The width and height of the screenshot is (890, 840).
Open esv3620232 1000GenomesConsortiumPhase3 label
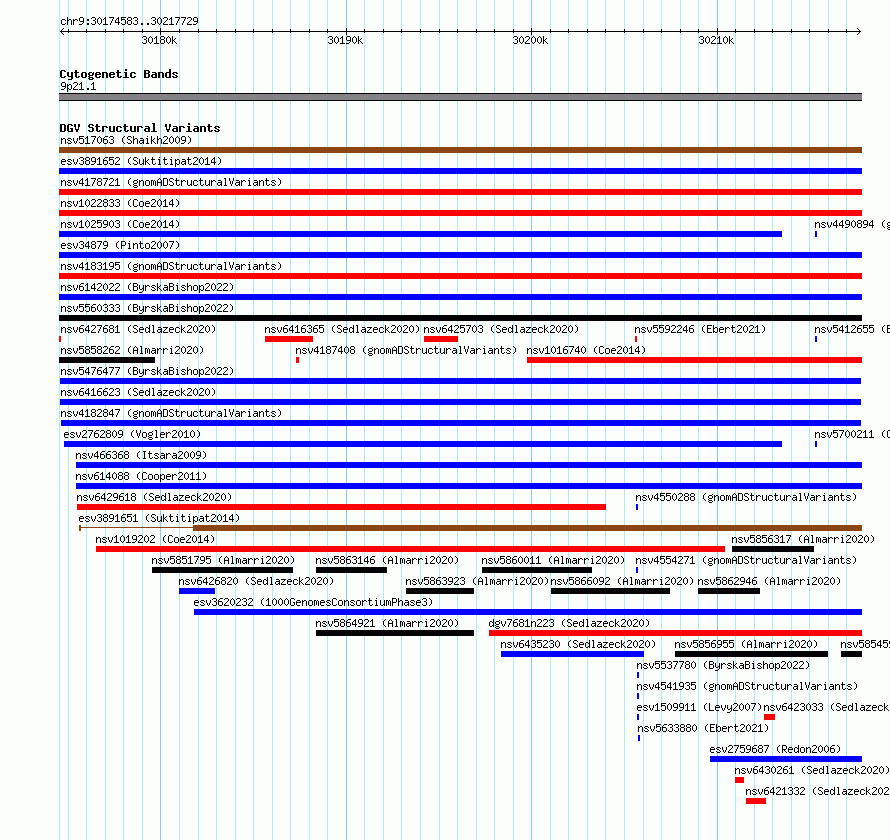point(313,602)
